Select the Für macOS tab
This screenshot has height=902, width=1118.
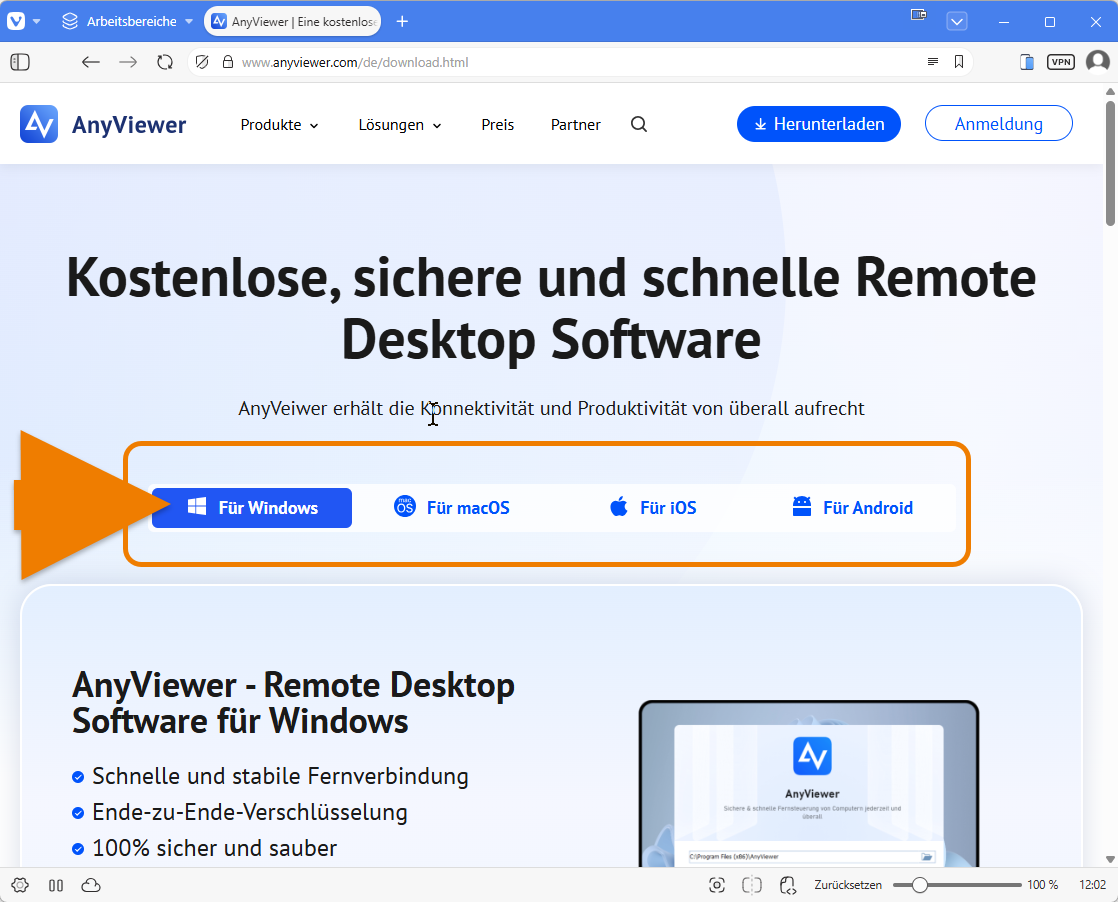click(452, 508)
